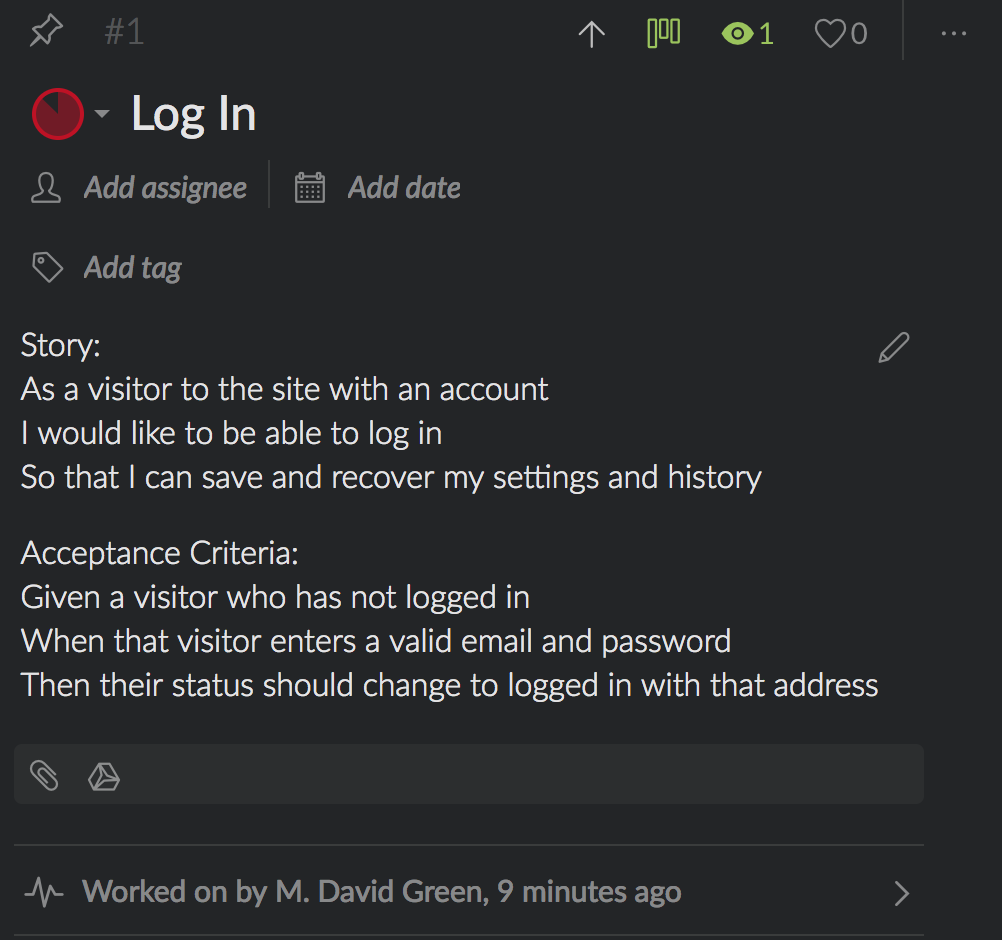Click Add assignee
This screenshot has height=940, width=1002.
[x=165, y=188]
